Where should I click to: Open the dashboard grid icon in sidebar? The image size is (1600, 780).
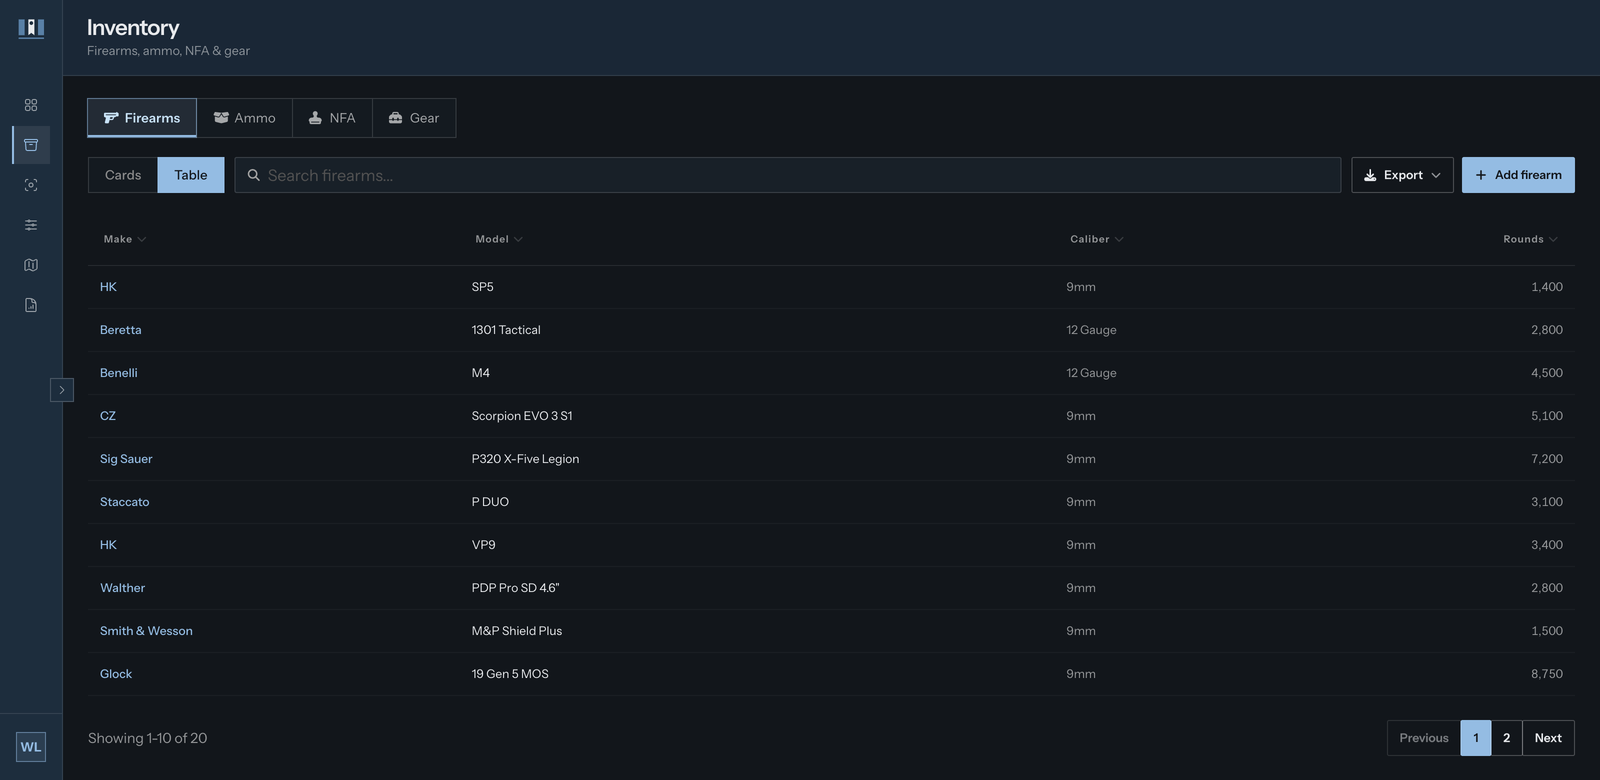click(31, 105)
